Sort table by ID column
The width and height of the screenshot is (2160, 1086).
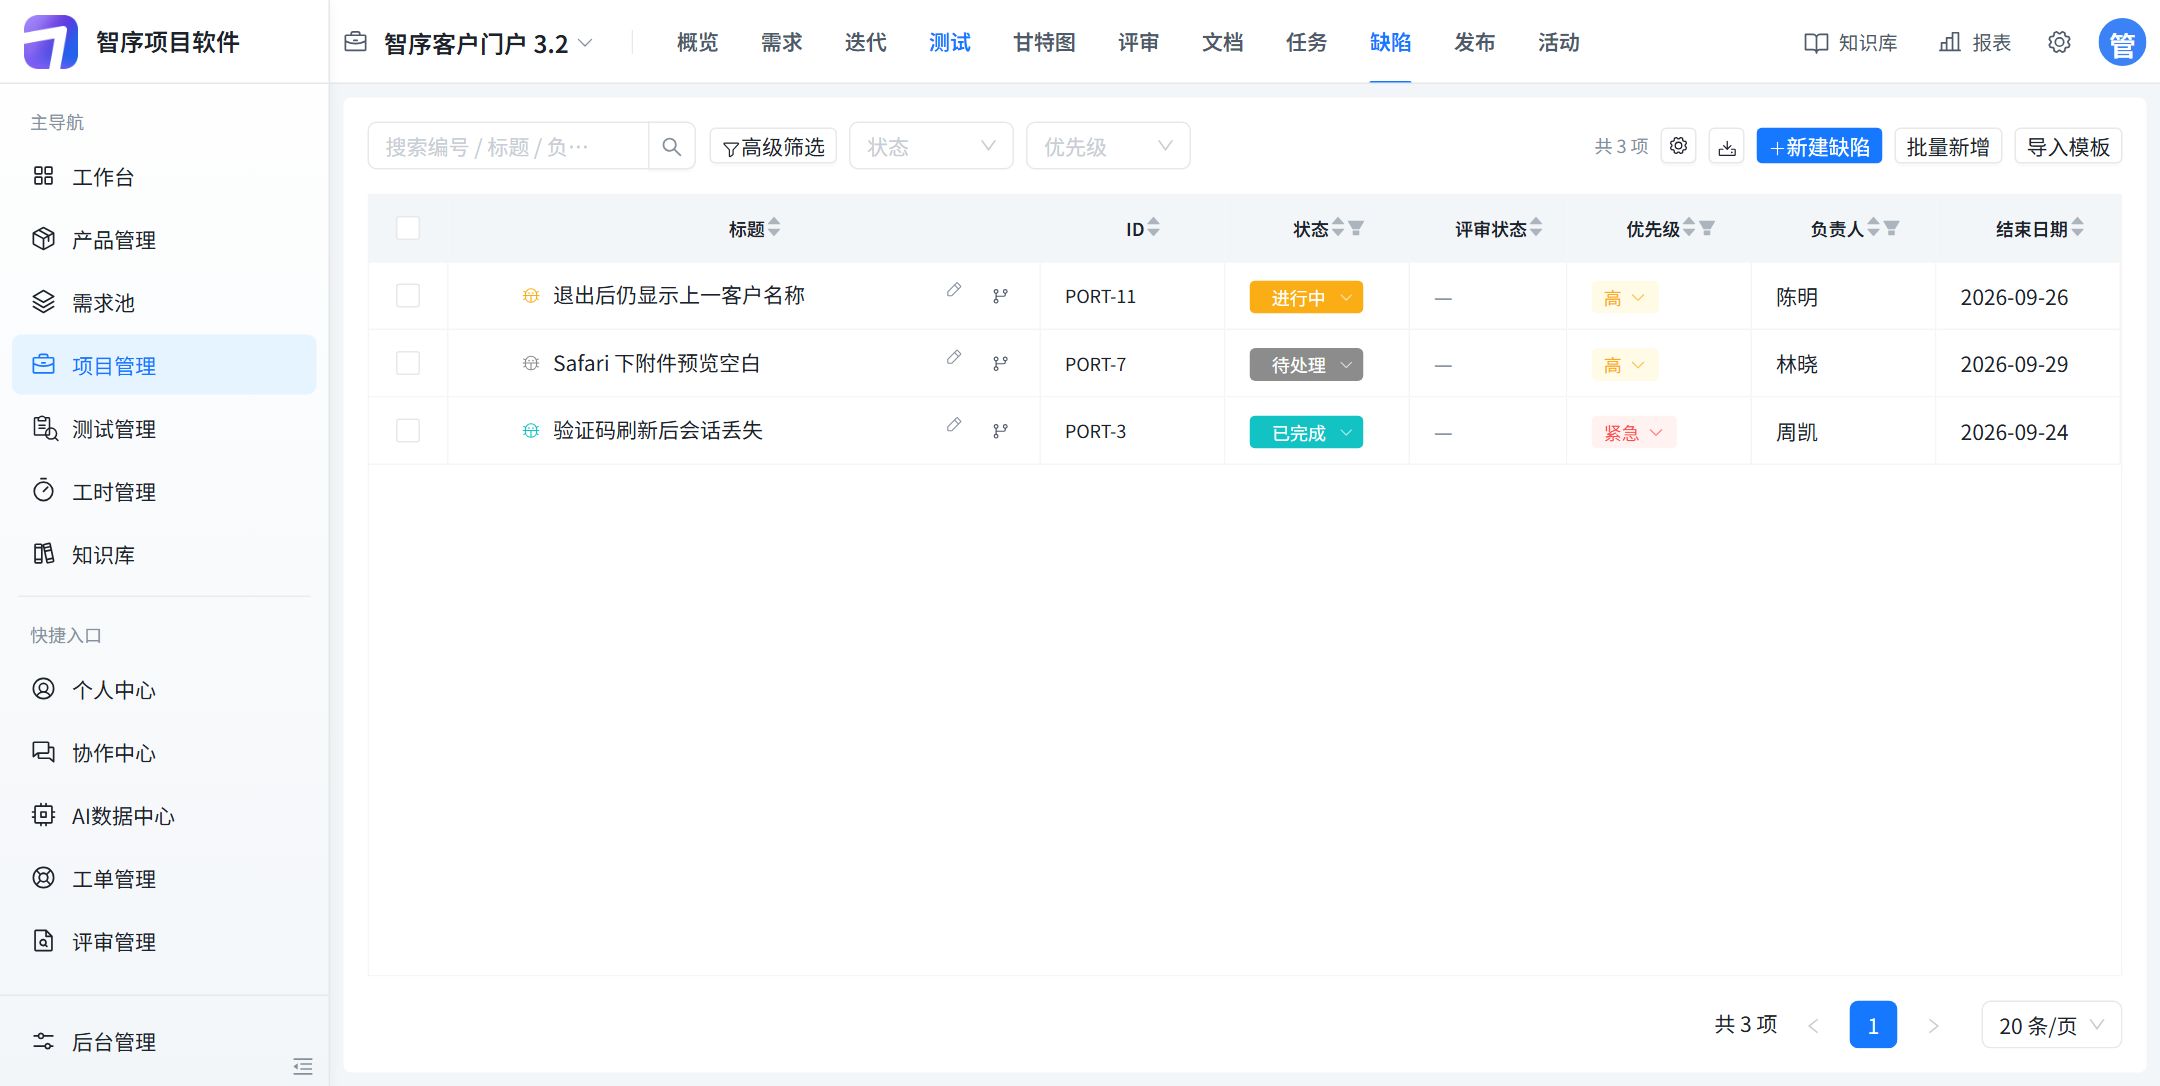1154,228
